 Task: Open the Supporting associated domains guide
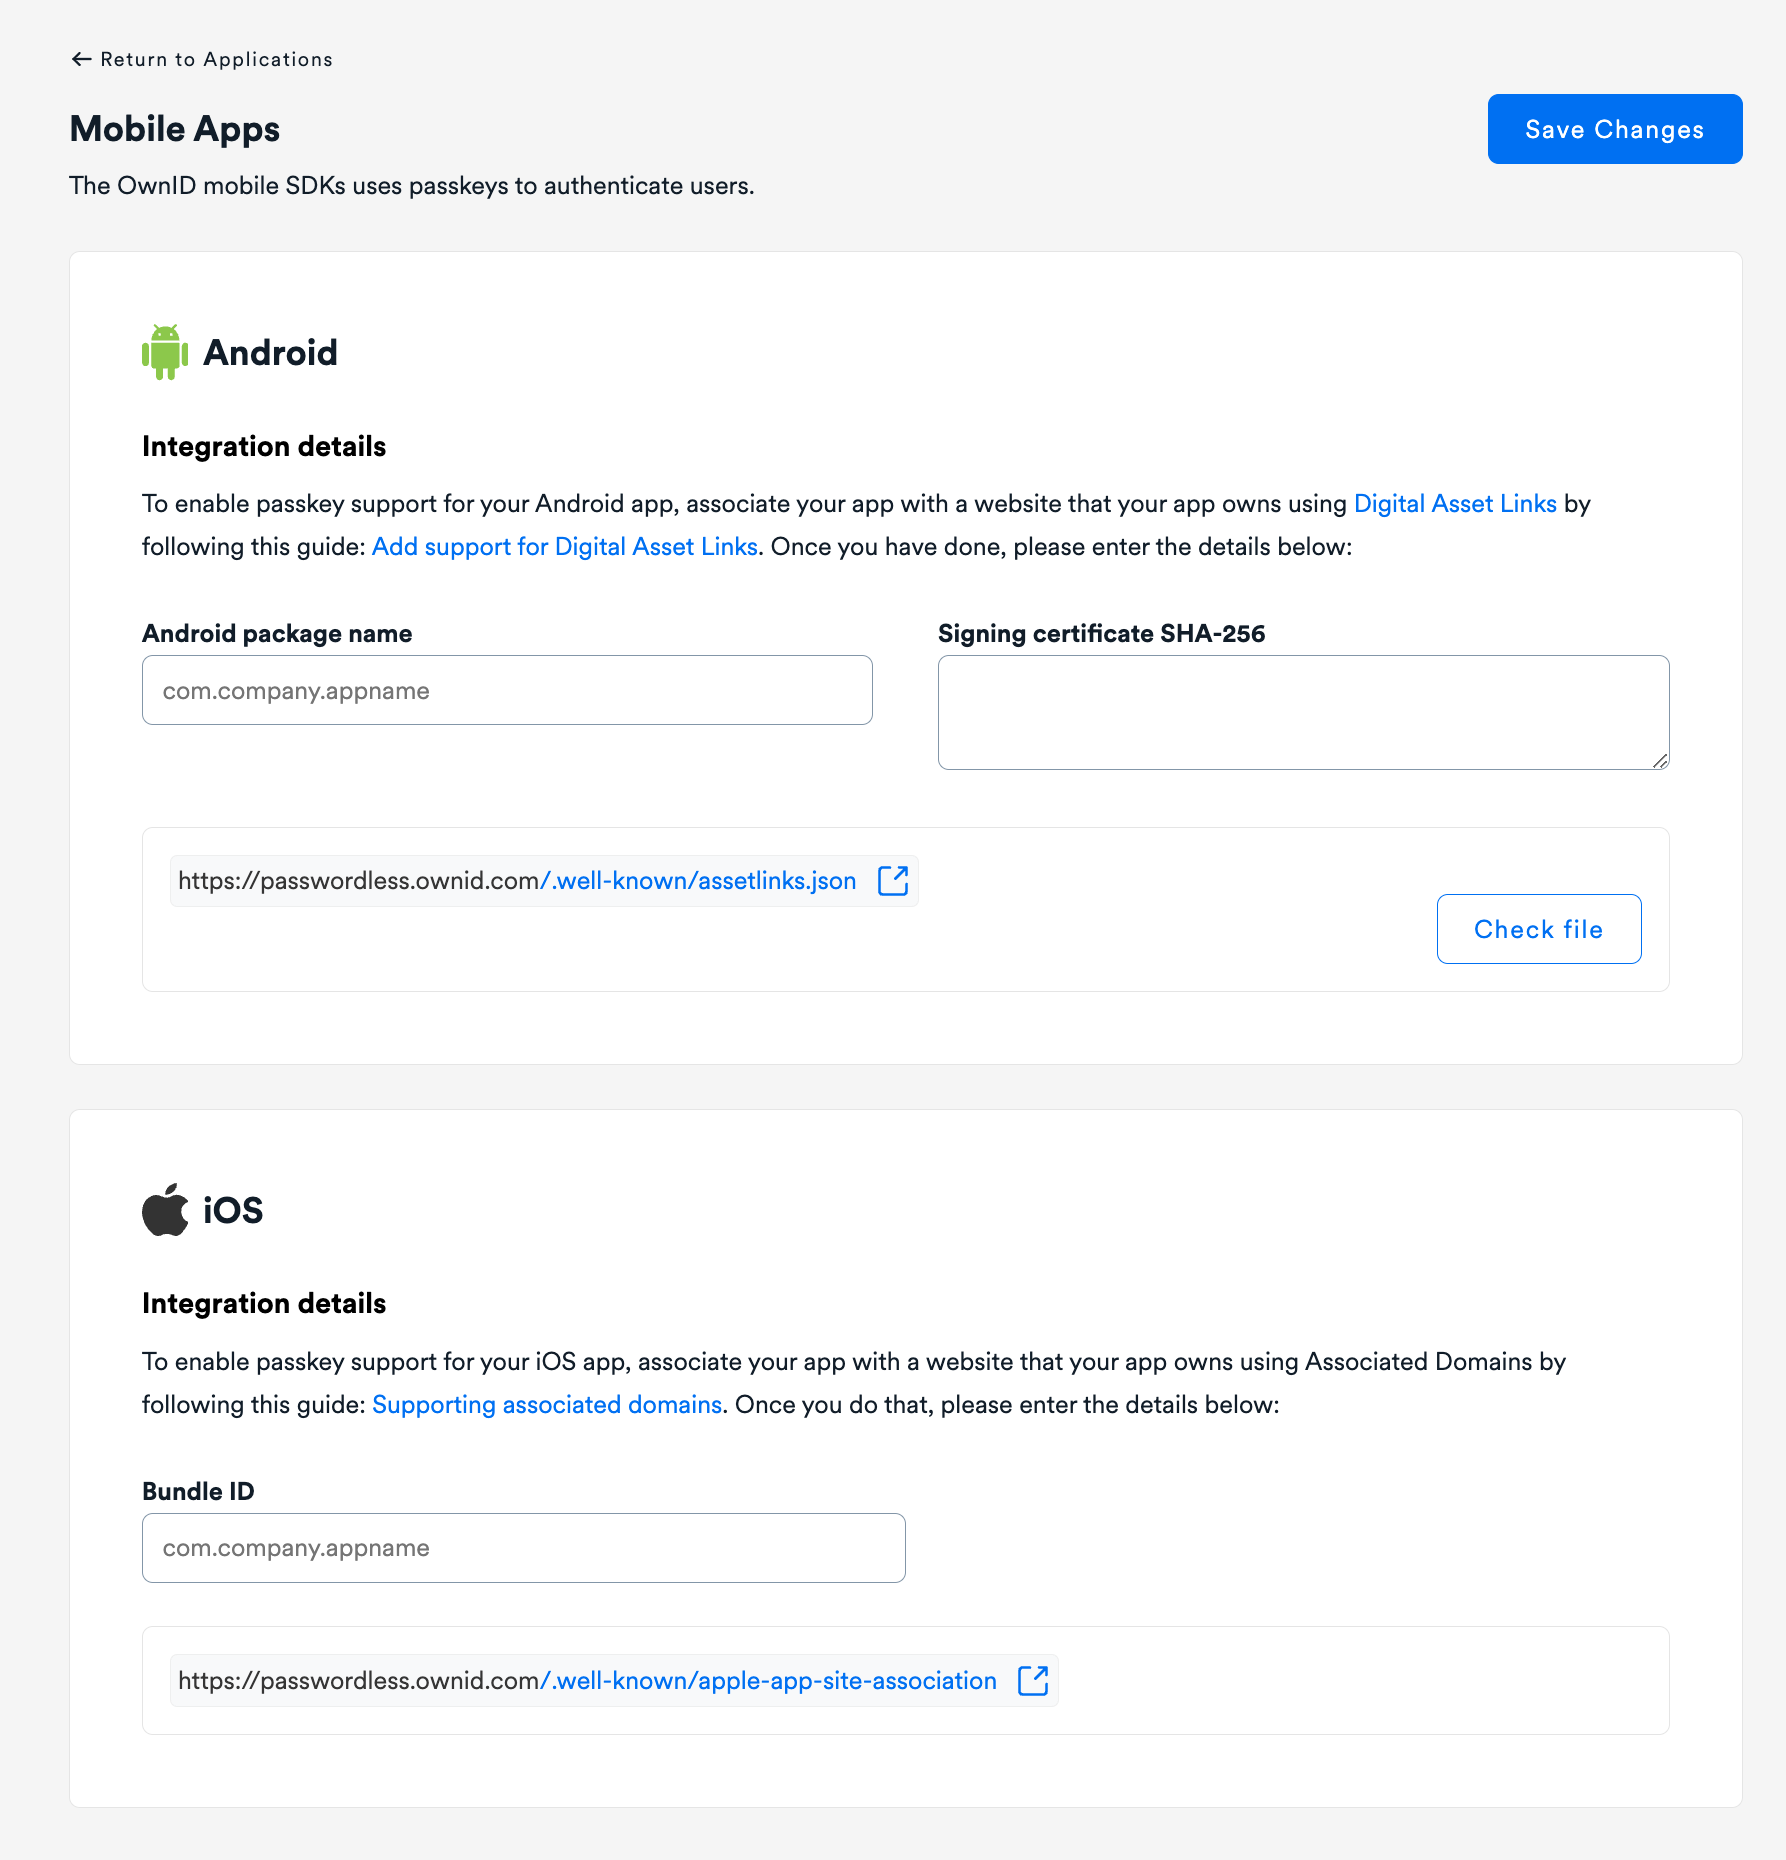(547, 1404)
